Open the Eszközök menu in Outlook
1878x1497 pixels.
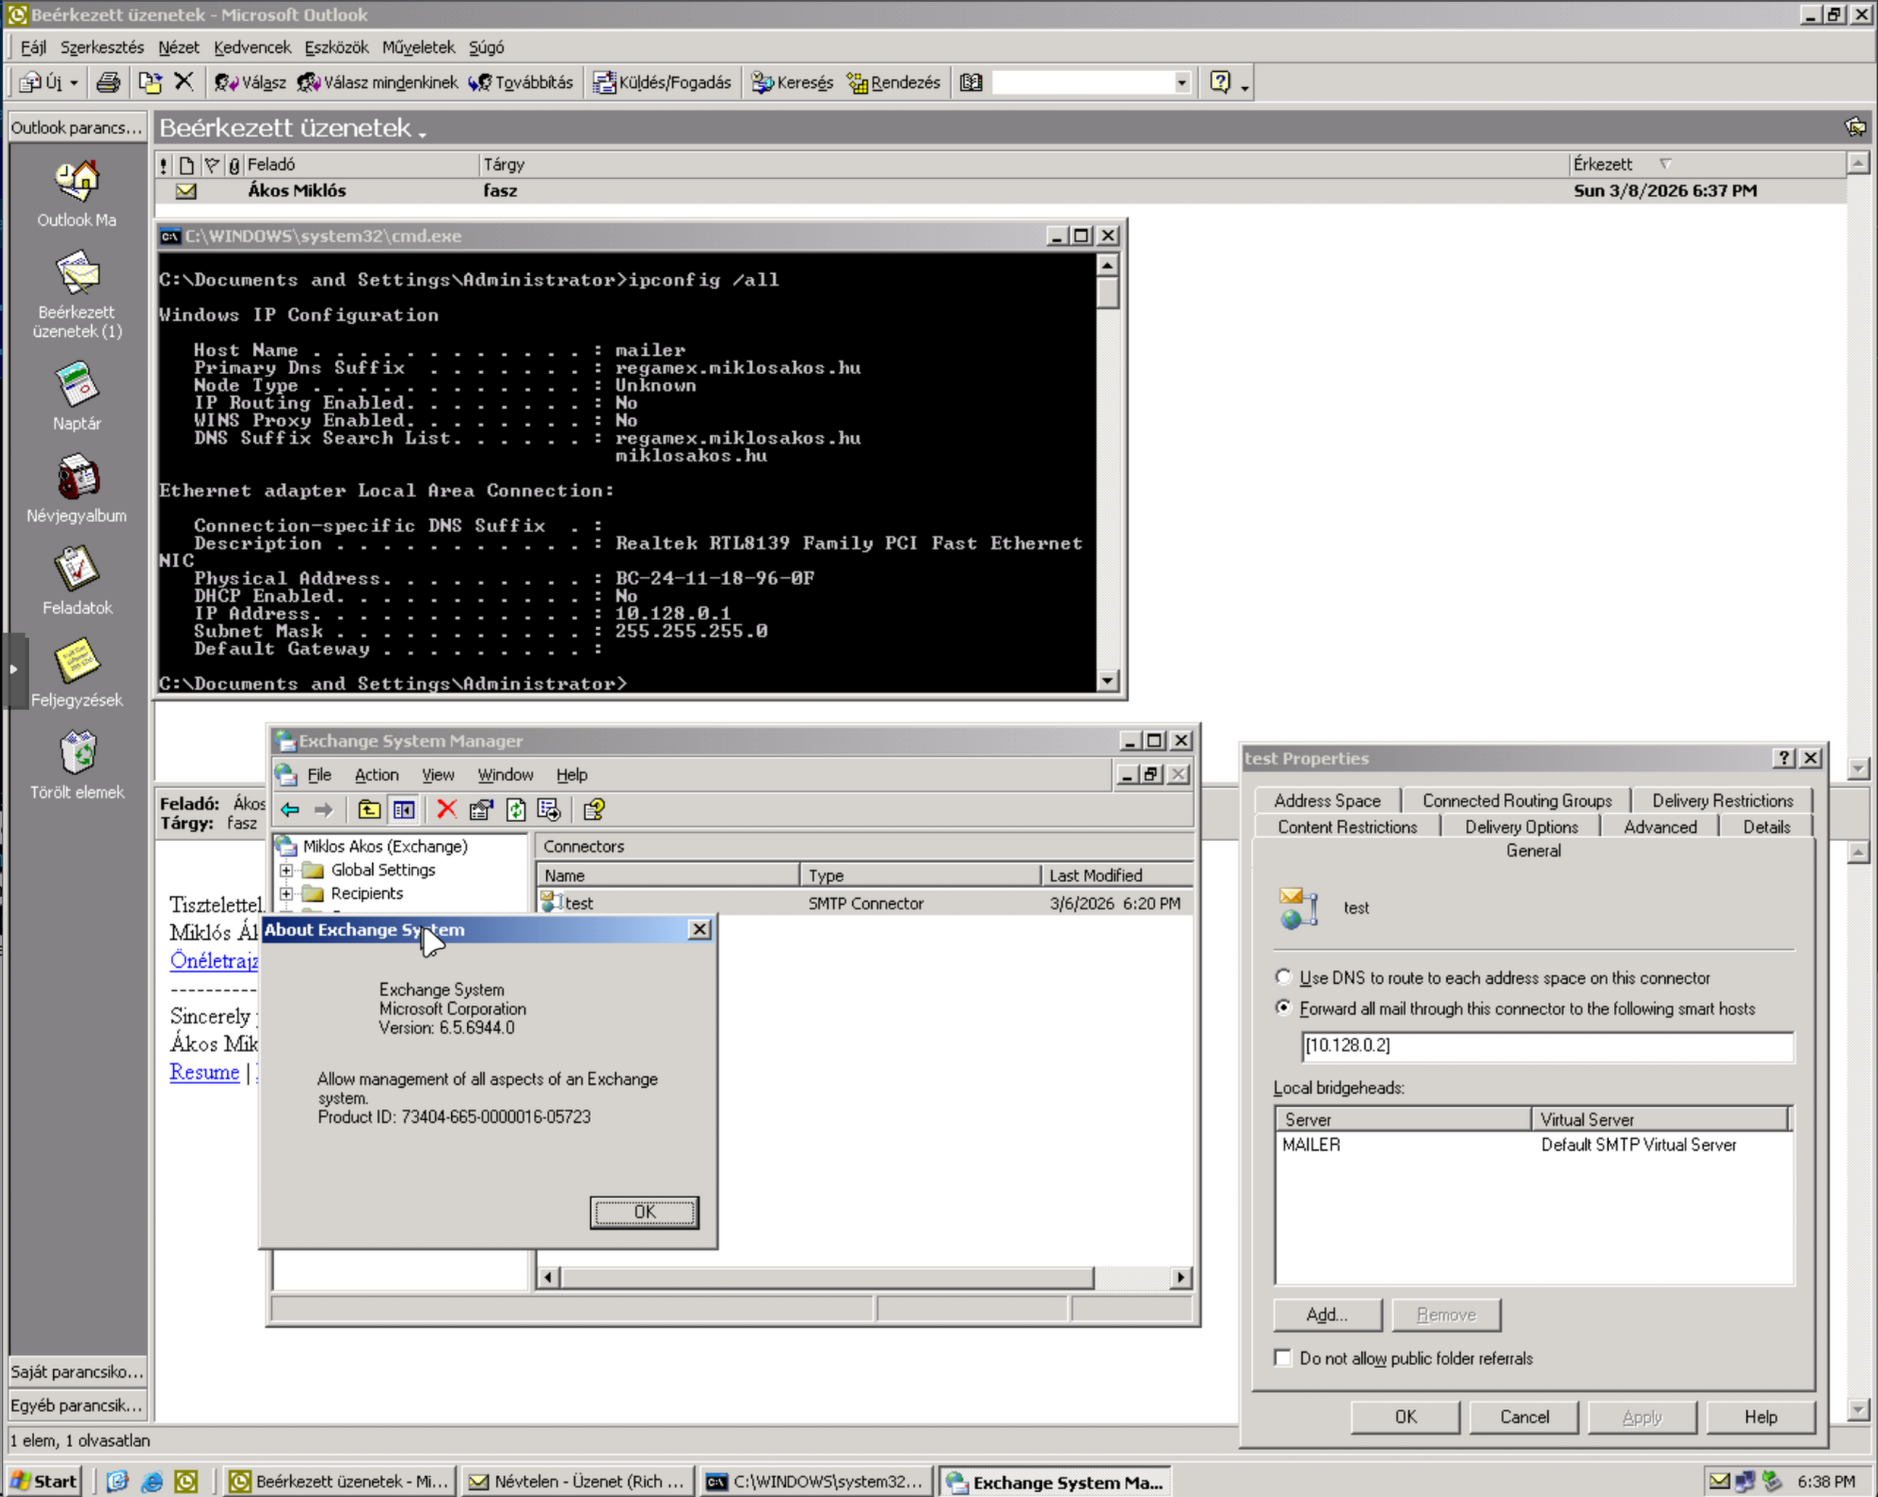point(335,47)
